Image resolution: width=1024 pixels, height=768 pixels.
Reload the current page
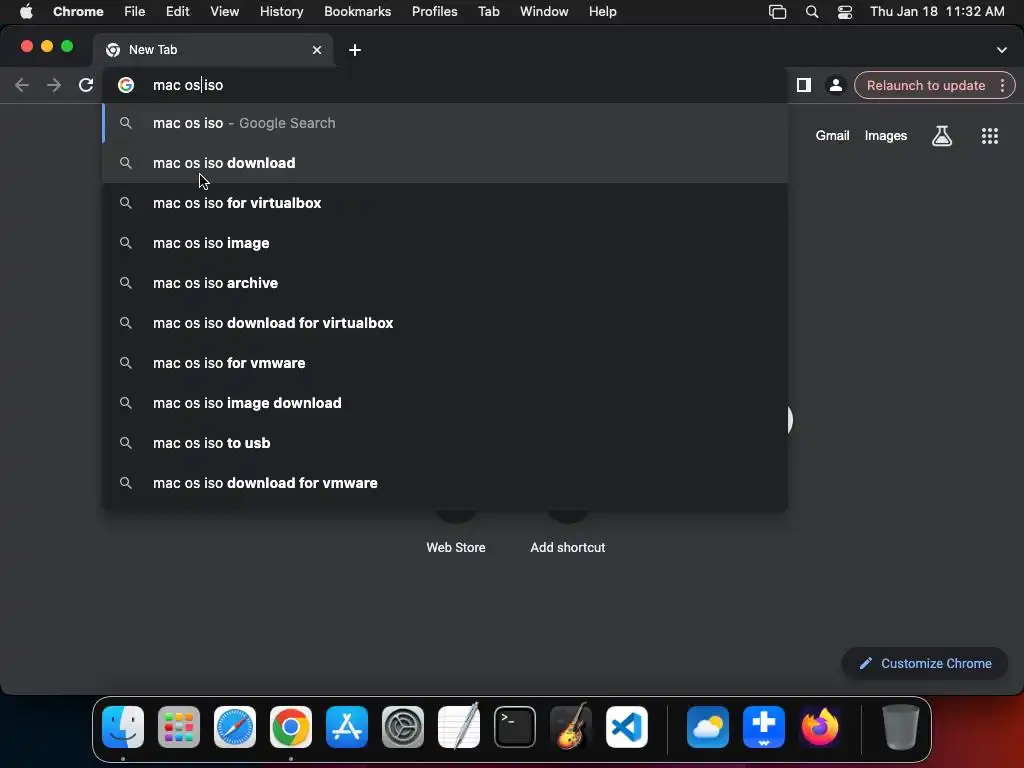(86, 85)
